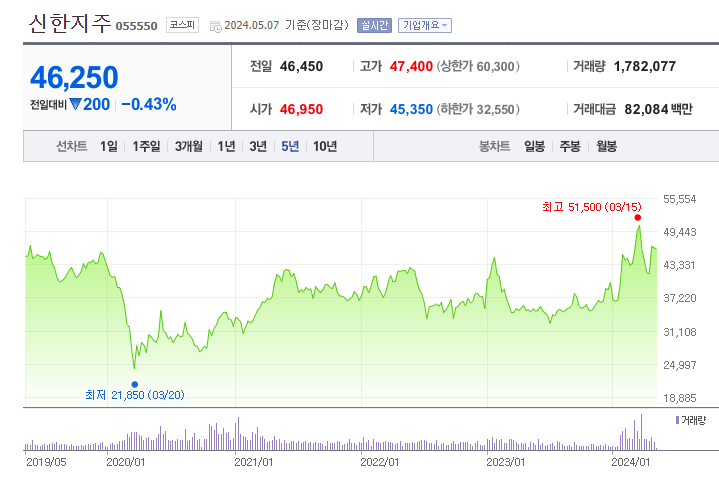The image size is (719, 478).
Task: Open the 기업개요 dropdown
Action: coord(425,25)
